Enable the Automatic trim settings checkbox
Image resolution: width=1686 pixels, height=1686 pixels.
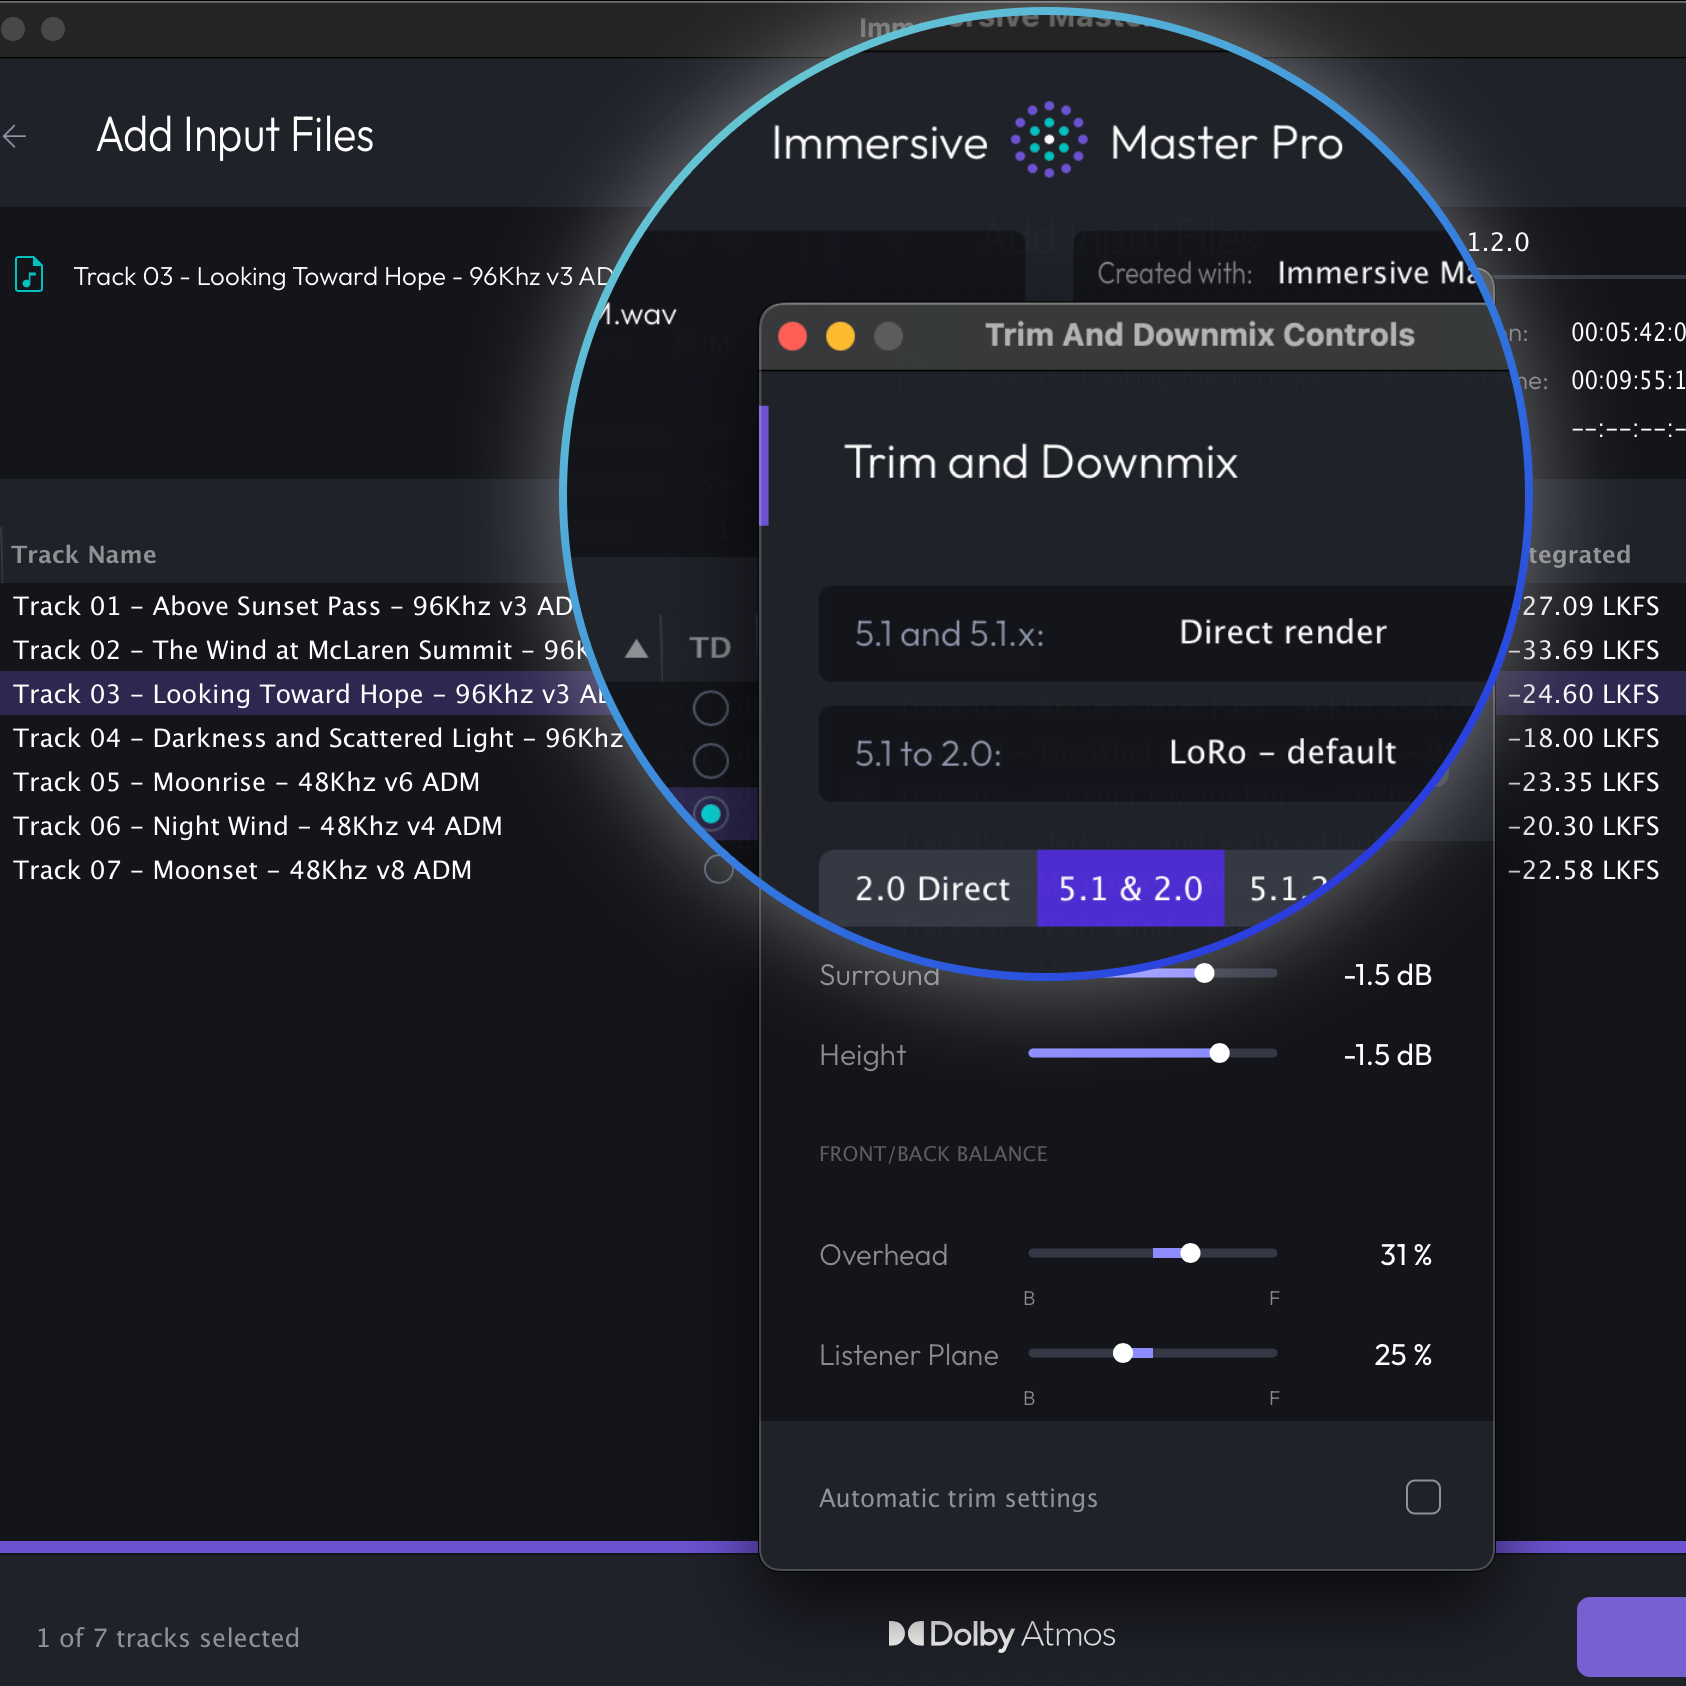coord(1423,1497)
